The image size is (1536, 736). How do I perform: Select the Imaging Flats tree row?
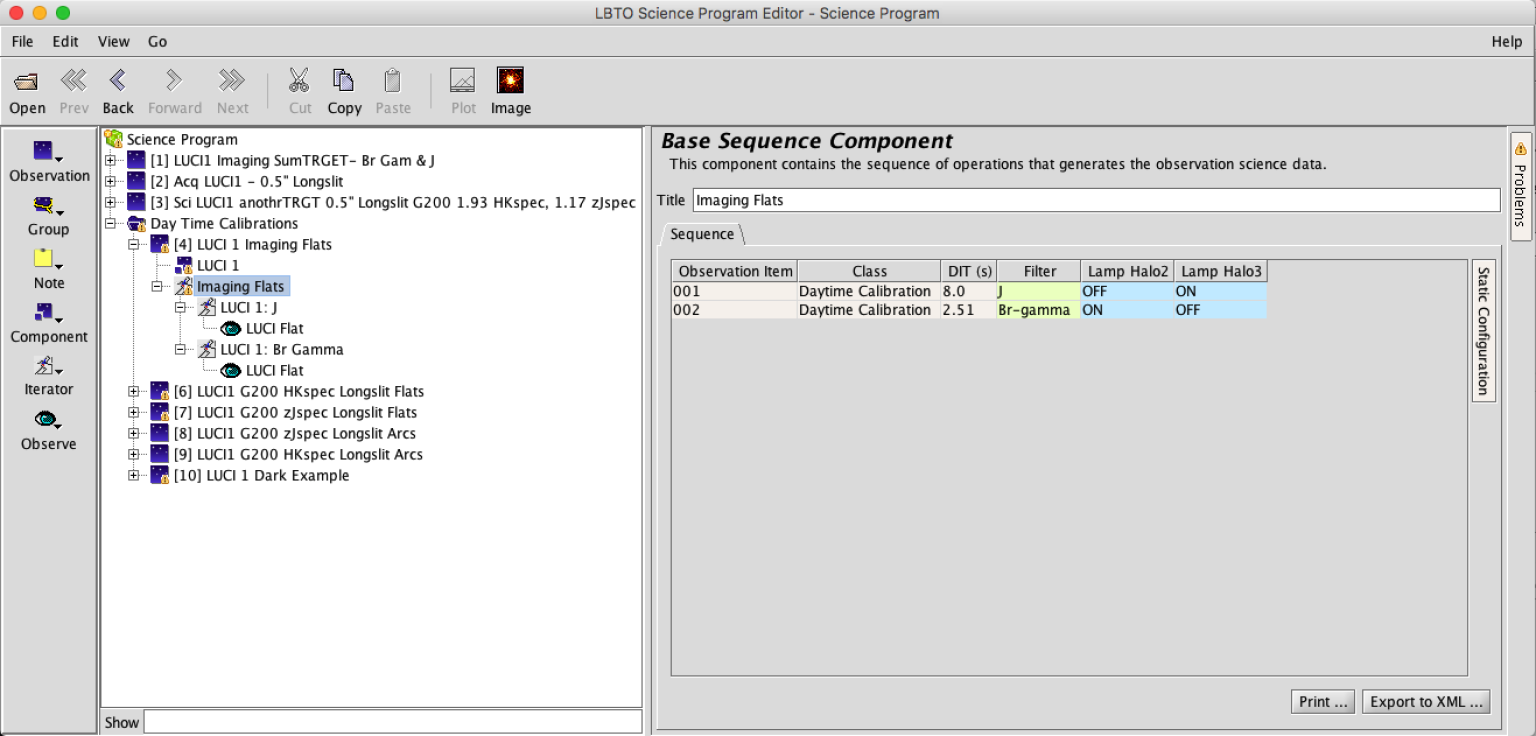[240, 286]
